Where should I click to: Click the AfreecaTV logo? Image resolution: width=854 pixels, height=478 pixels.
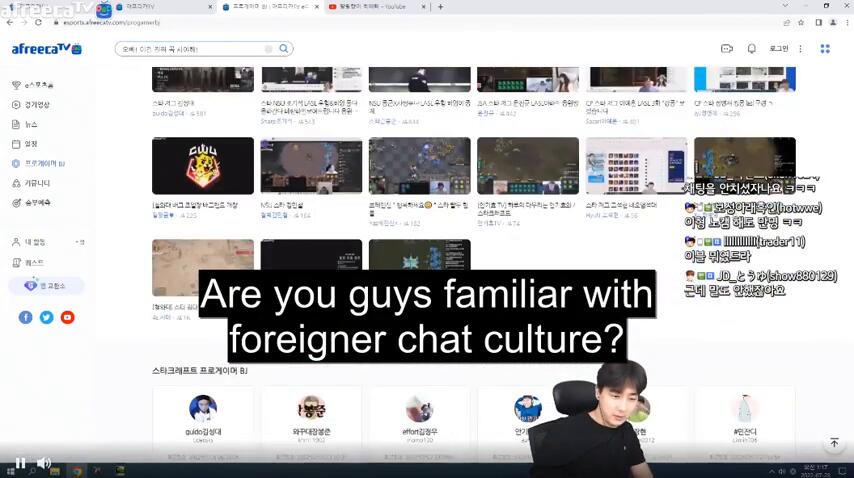coord(46,49)
